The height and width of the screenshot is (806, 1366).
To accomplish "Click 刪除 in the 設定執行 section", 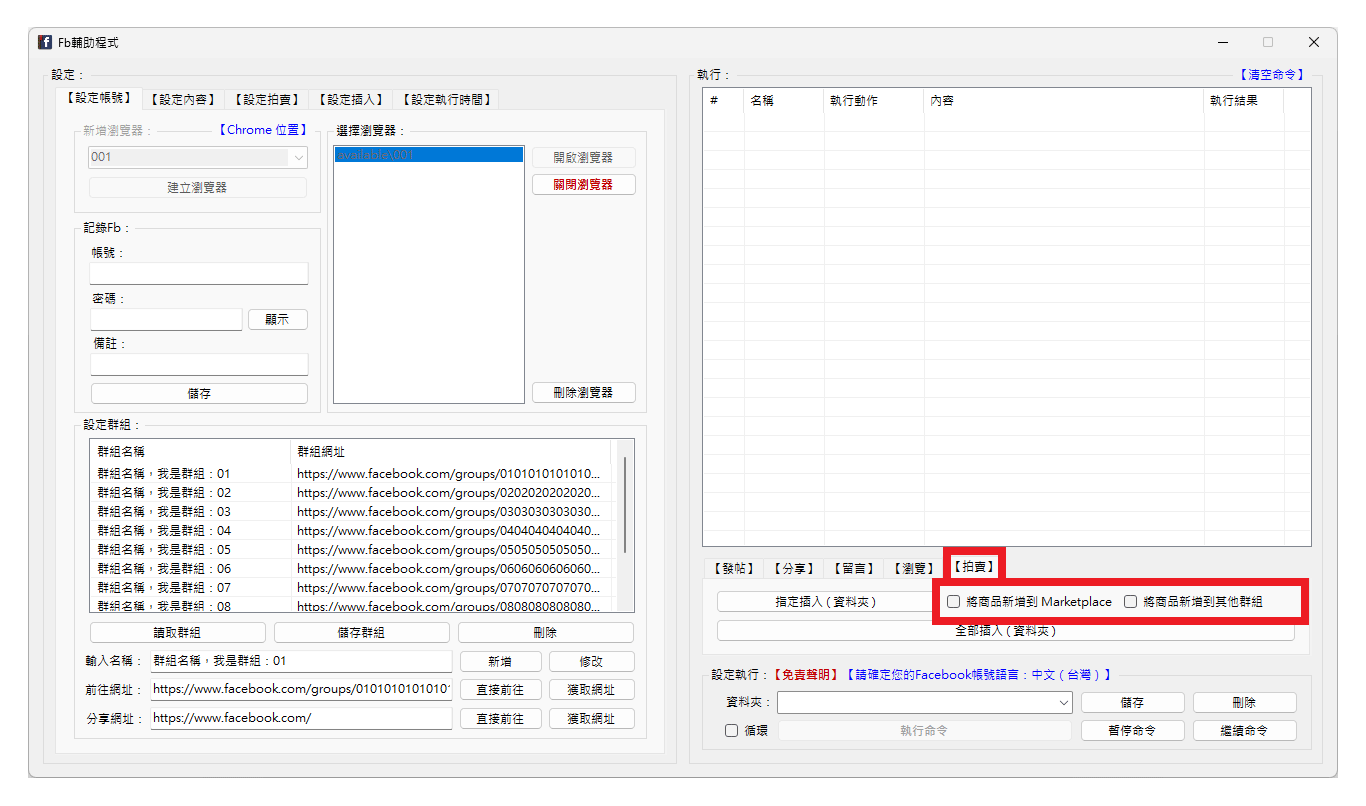I will (x=1245, y=703).
